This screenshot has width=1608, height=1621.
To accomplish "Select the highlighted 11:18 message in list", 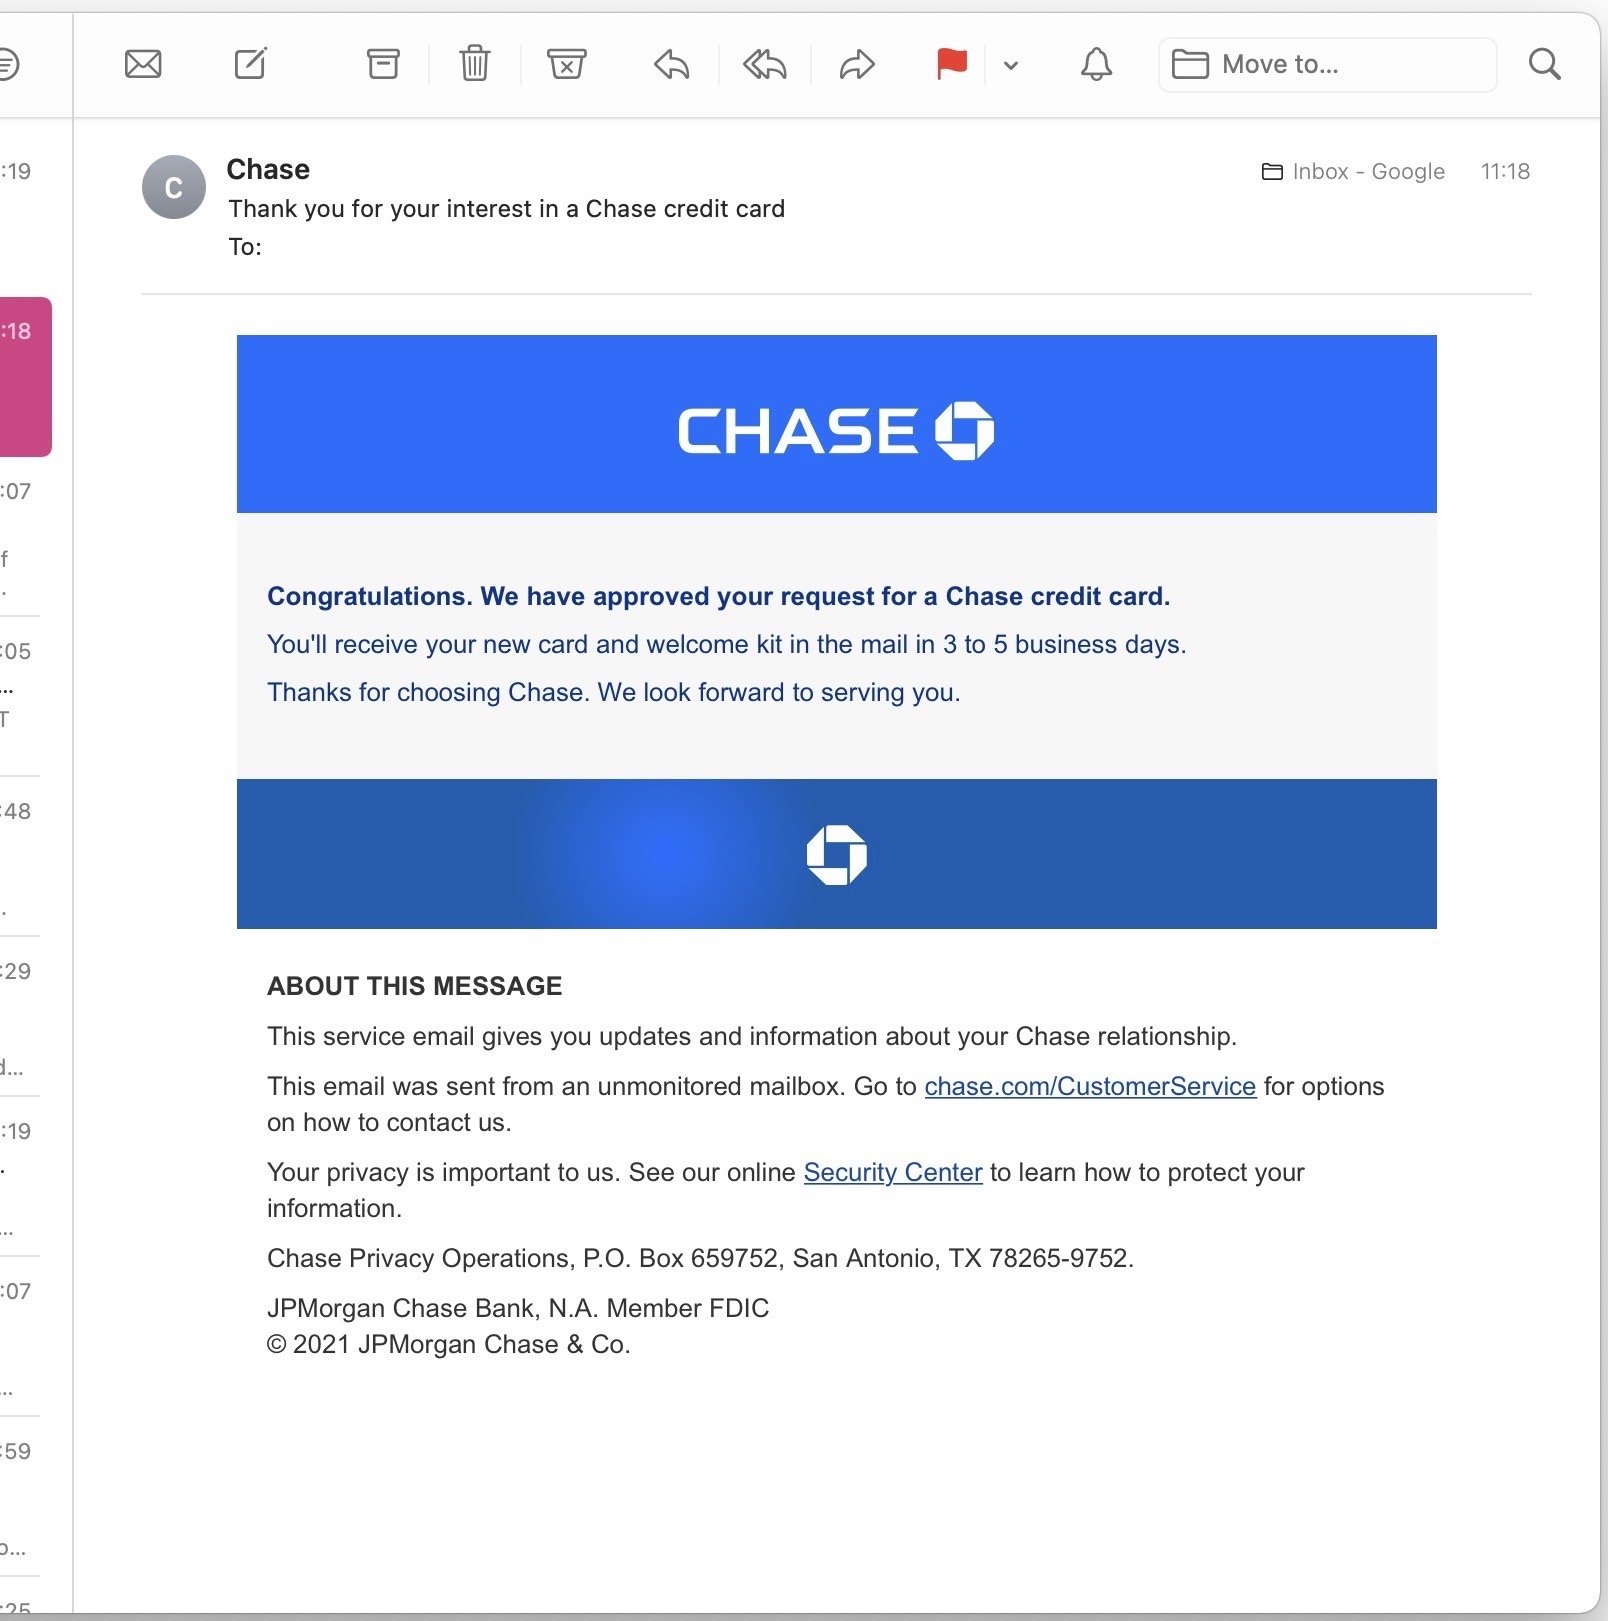I will tap(26, 377).
